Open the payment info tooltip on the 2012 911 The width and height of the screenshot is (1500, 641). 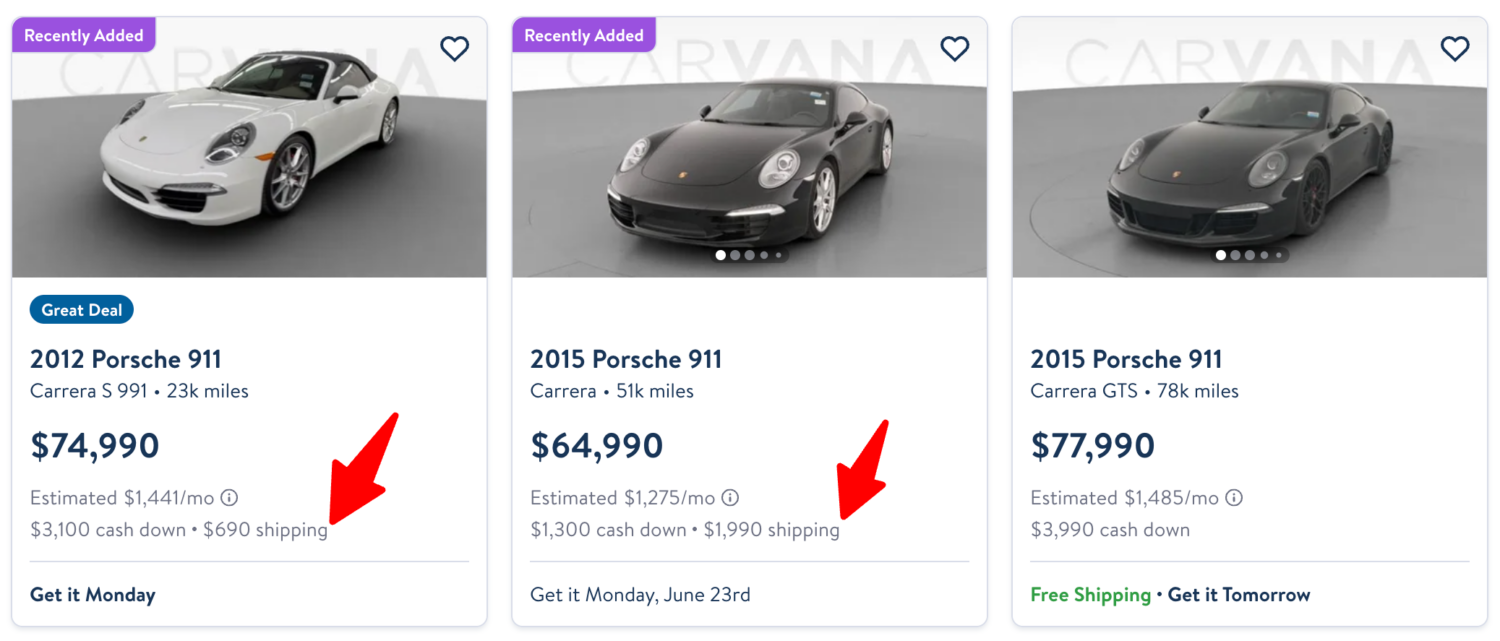231,497
